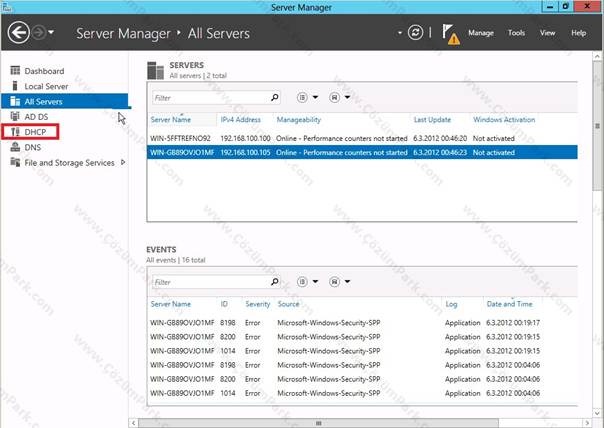Click the All Servers icon in sidebar

tap(15, 101)
